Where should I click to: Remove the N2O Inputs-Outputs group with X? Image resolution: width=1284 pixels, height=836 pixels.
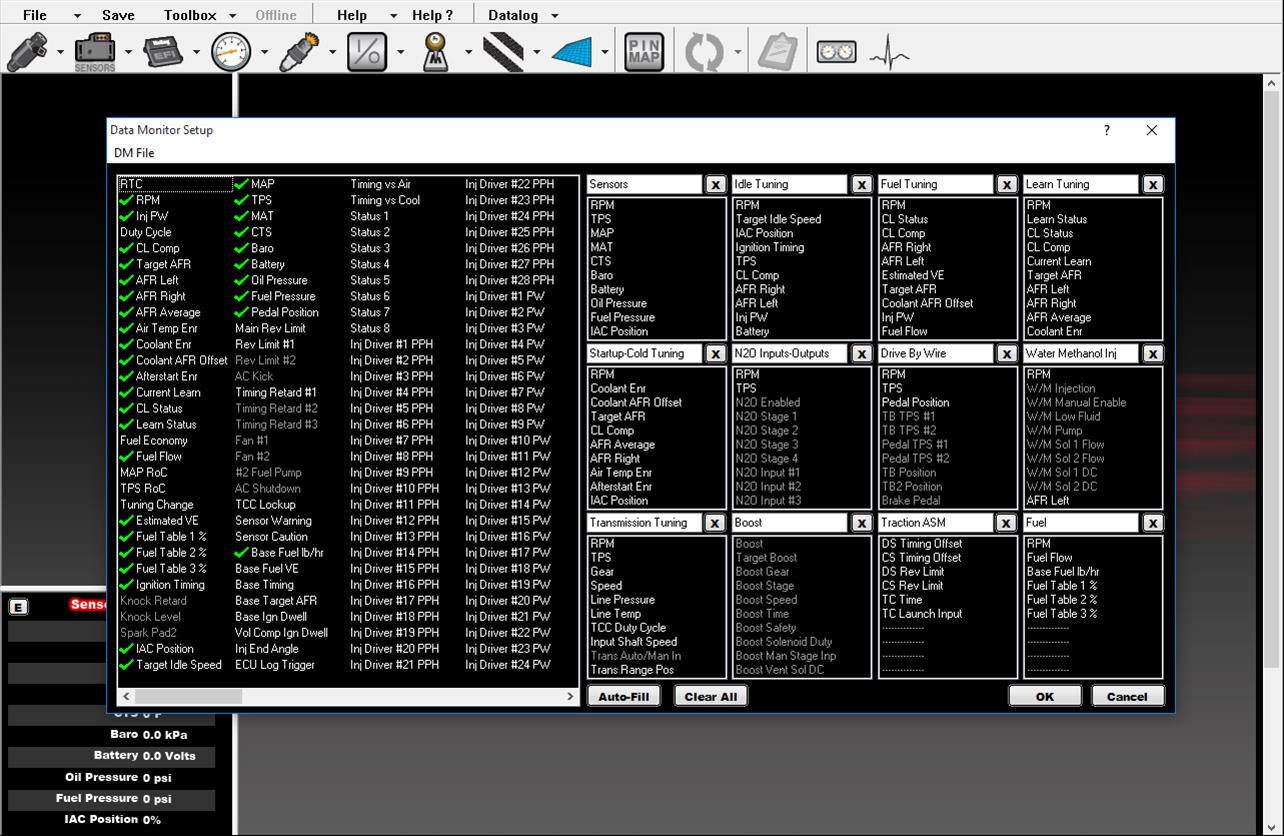(861, 354)
